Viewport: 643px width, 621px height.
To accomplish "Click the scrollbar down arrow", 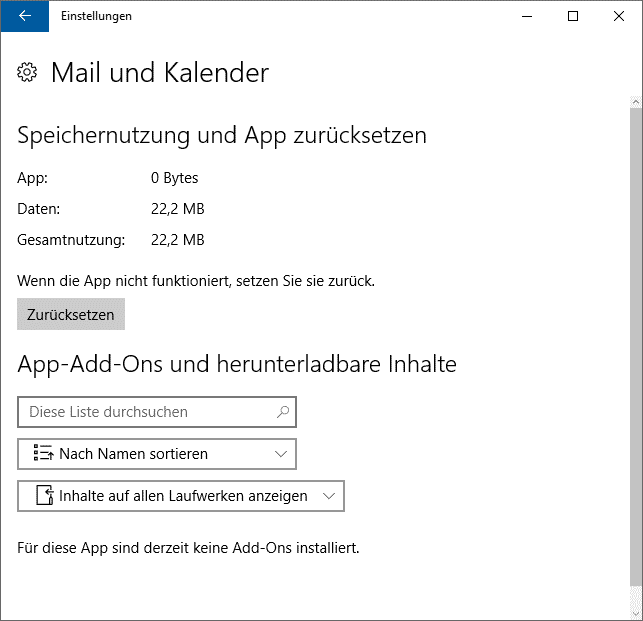I will (x=636, y=614).
